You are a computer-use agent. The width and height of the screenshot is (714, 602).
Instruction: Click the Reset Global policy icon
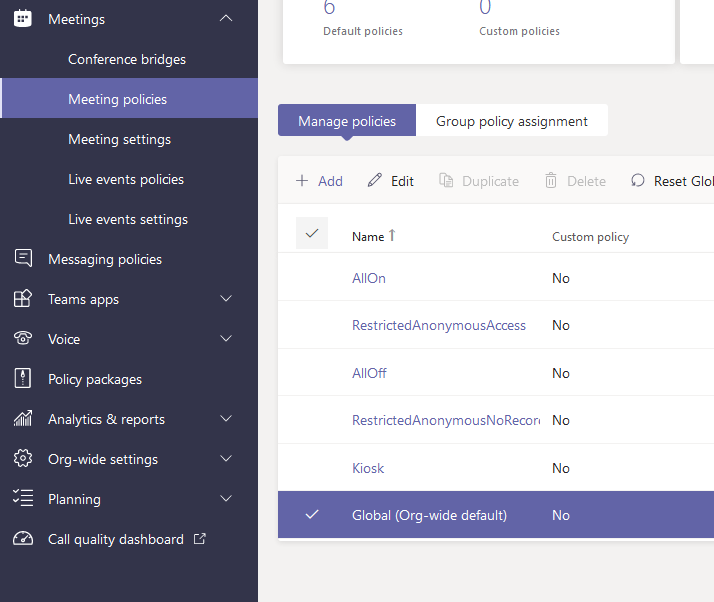click(x=638, y=180)
